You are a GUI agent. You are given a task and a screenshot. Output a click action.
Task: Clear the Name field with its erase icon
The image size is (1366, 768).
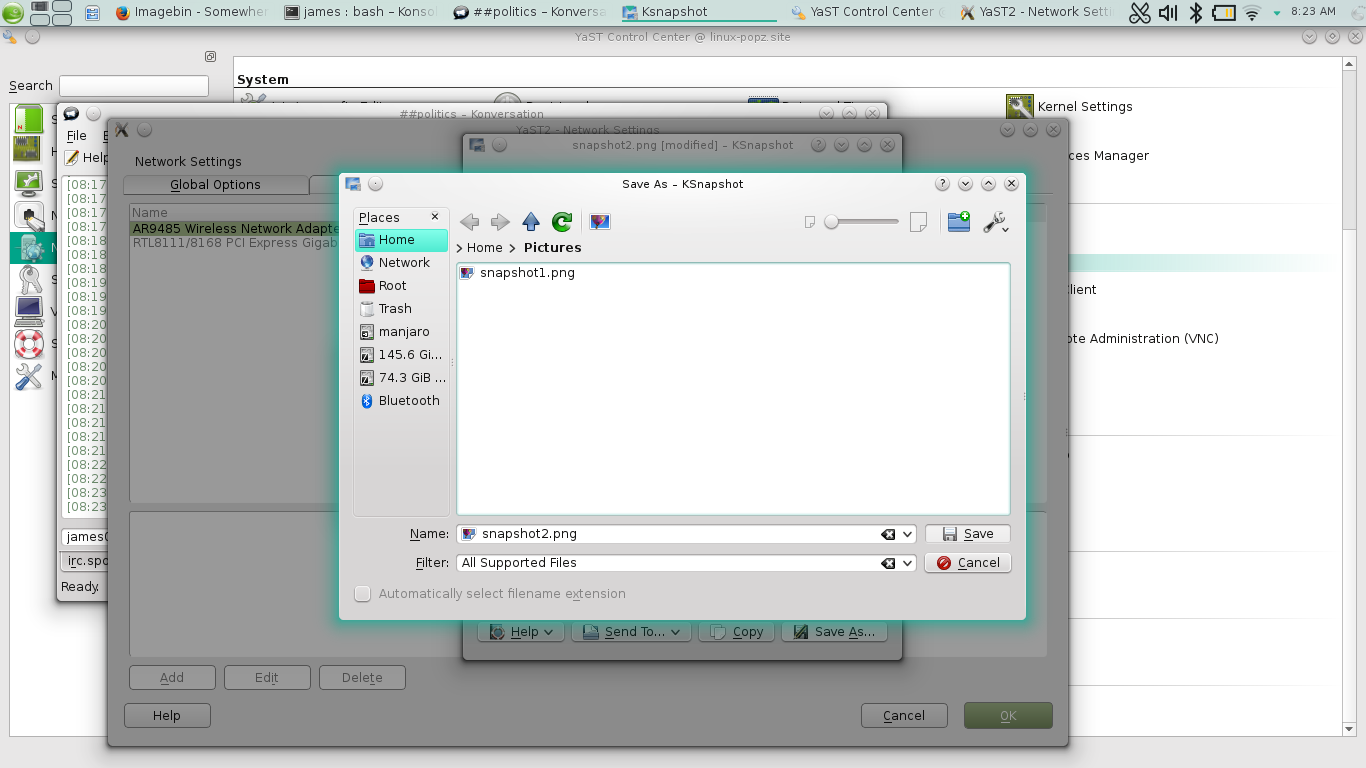pos(887,534)
